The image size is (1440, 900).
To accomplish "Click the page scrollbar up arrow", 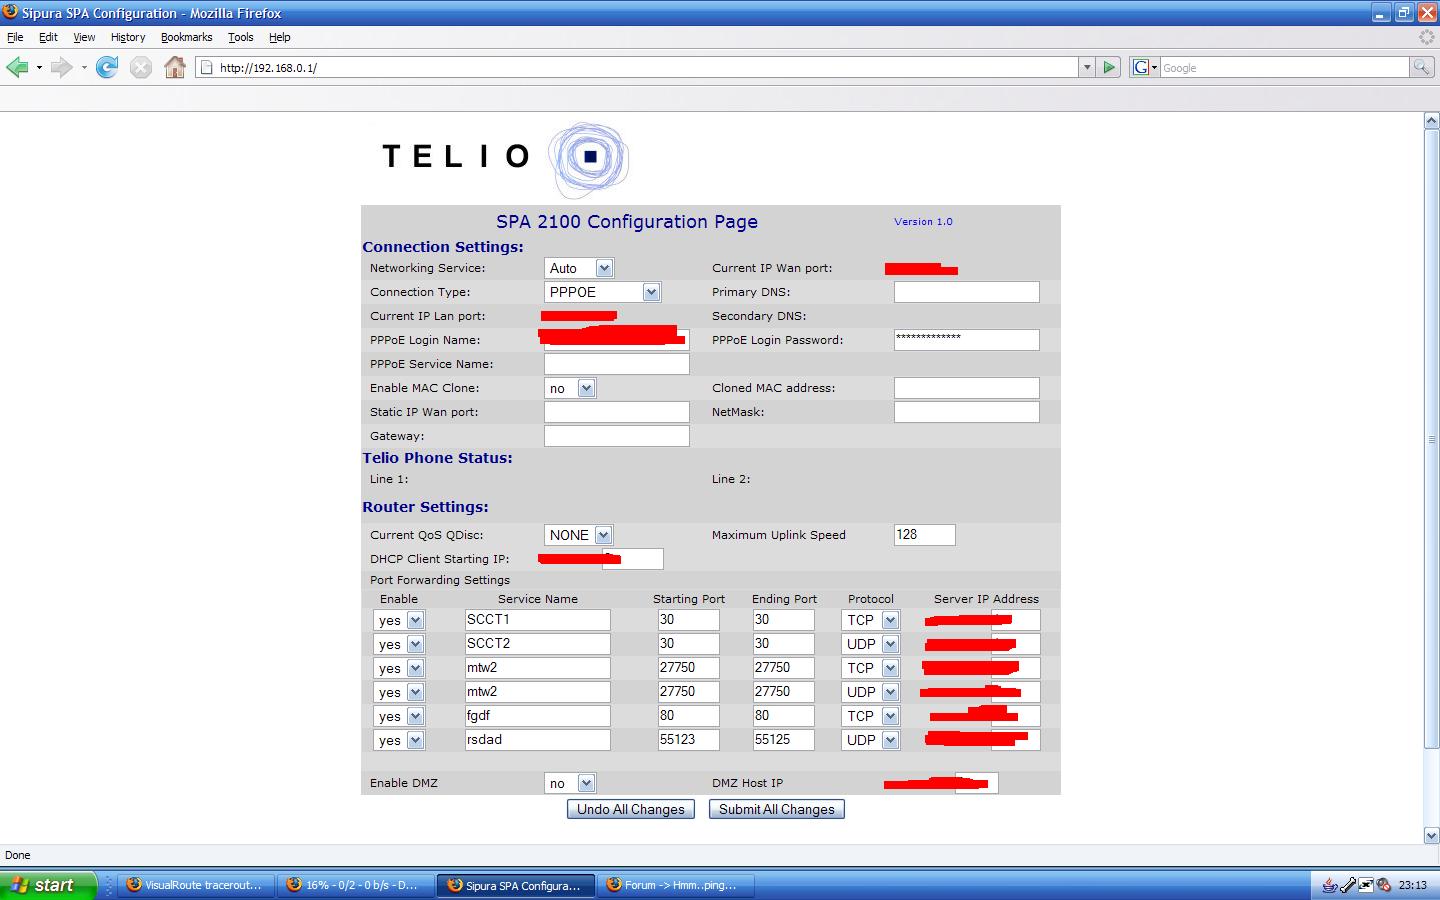I will (x=1431, y=120).
